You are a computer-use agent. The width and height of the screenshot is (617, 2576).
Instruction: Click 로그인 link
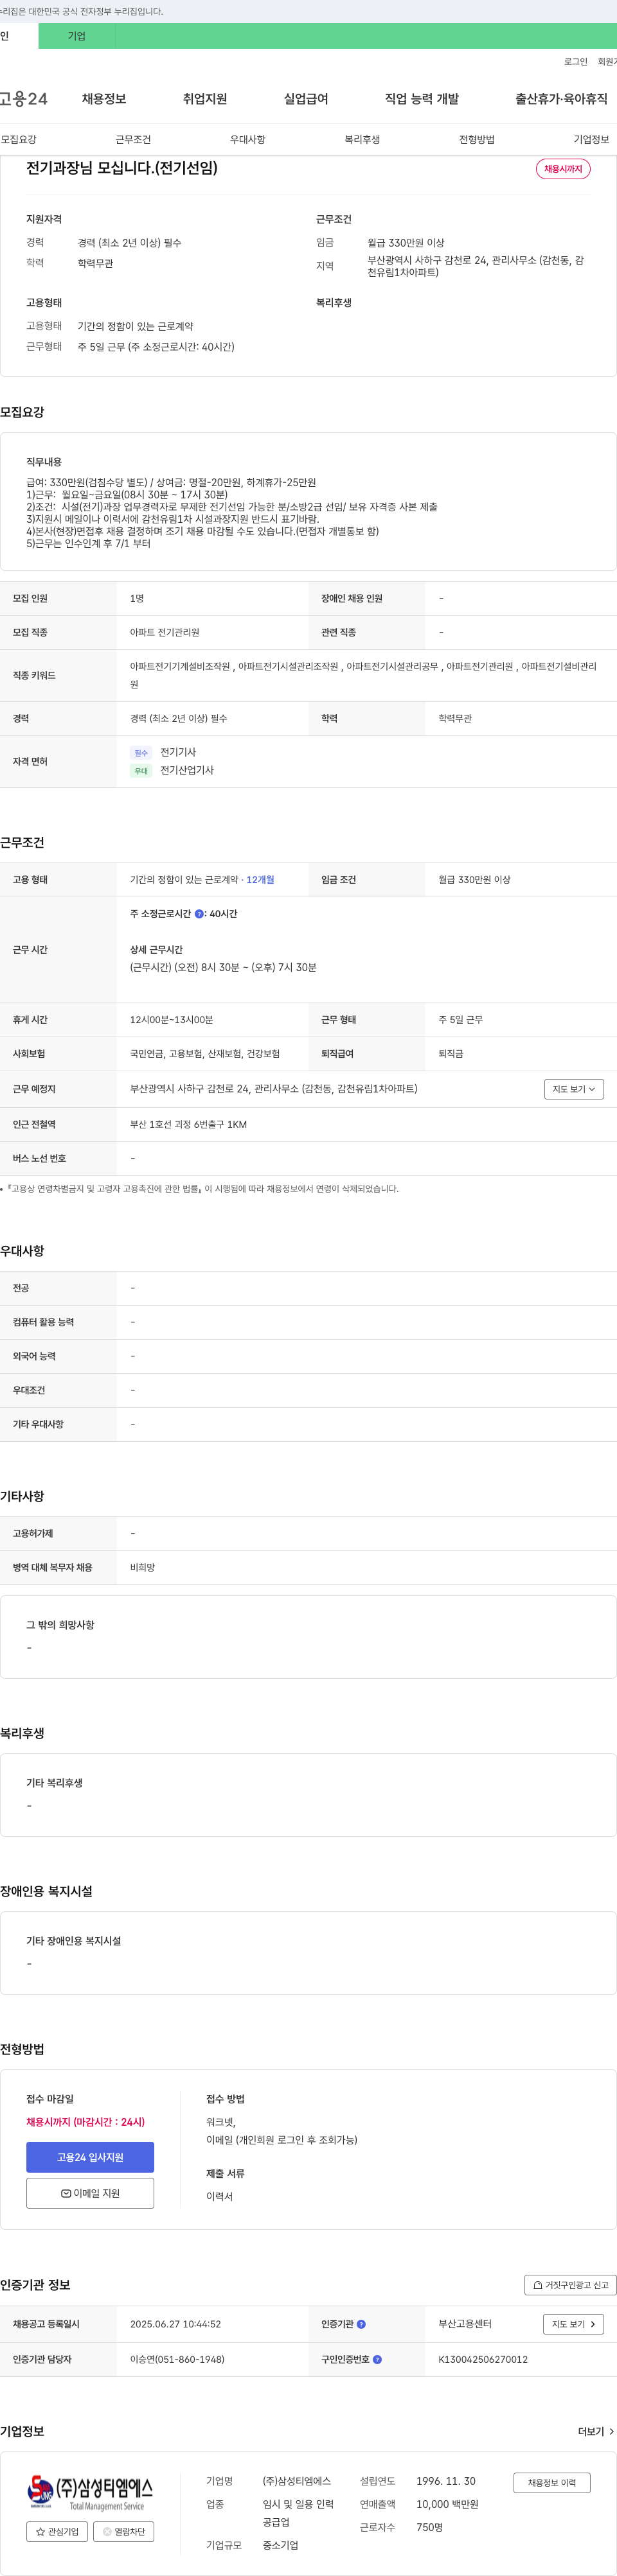coord(576,62)
